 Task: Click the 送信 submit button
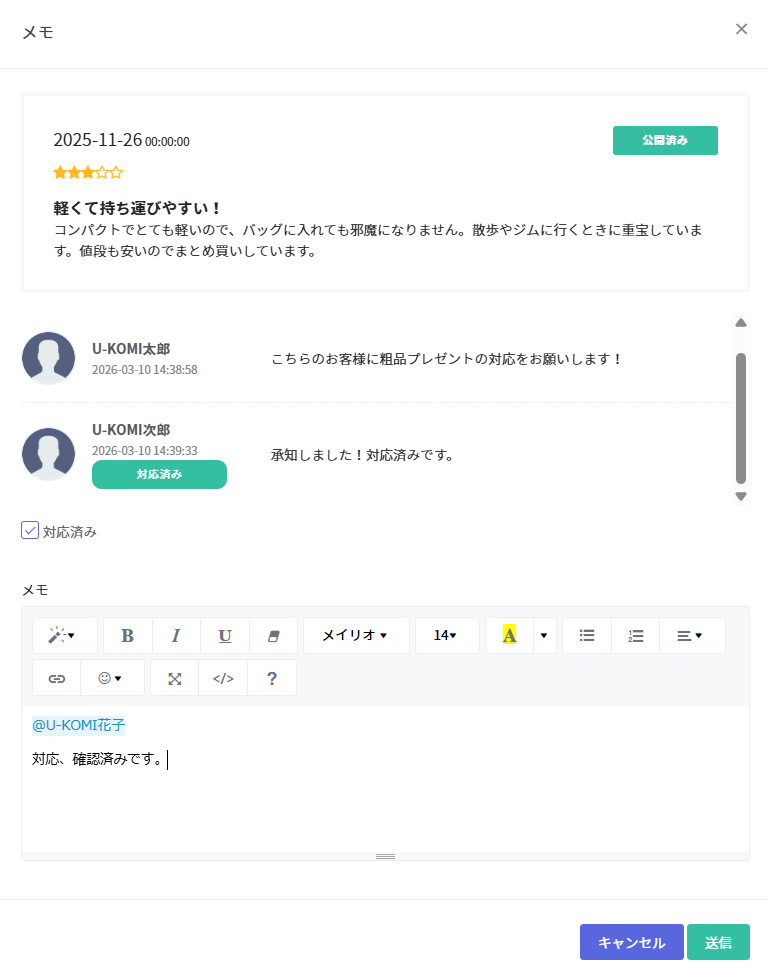click(718, 942)
